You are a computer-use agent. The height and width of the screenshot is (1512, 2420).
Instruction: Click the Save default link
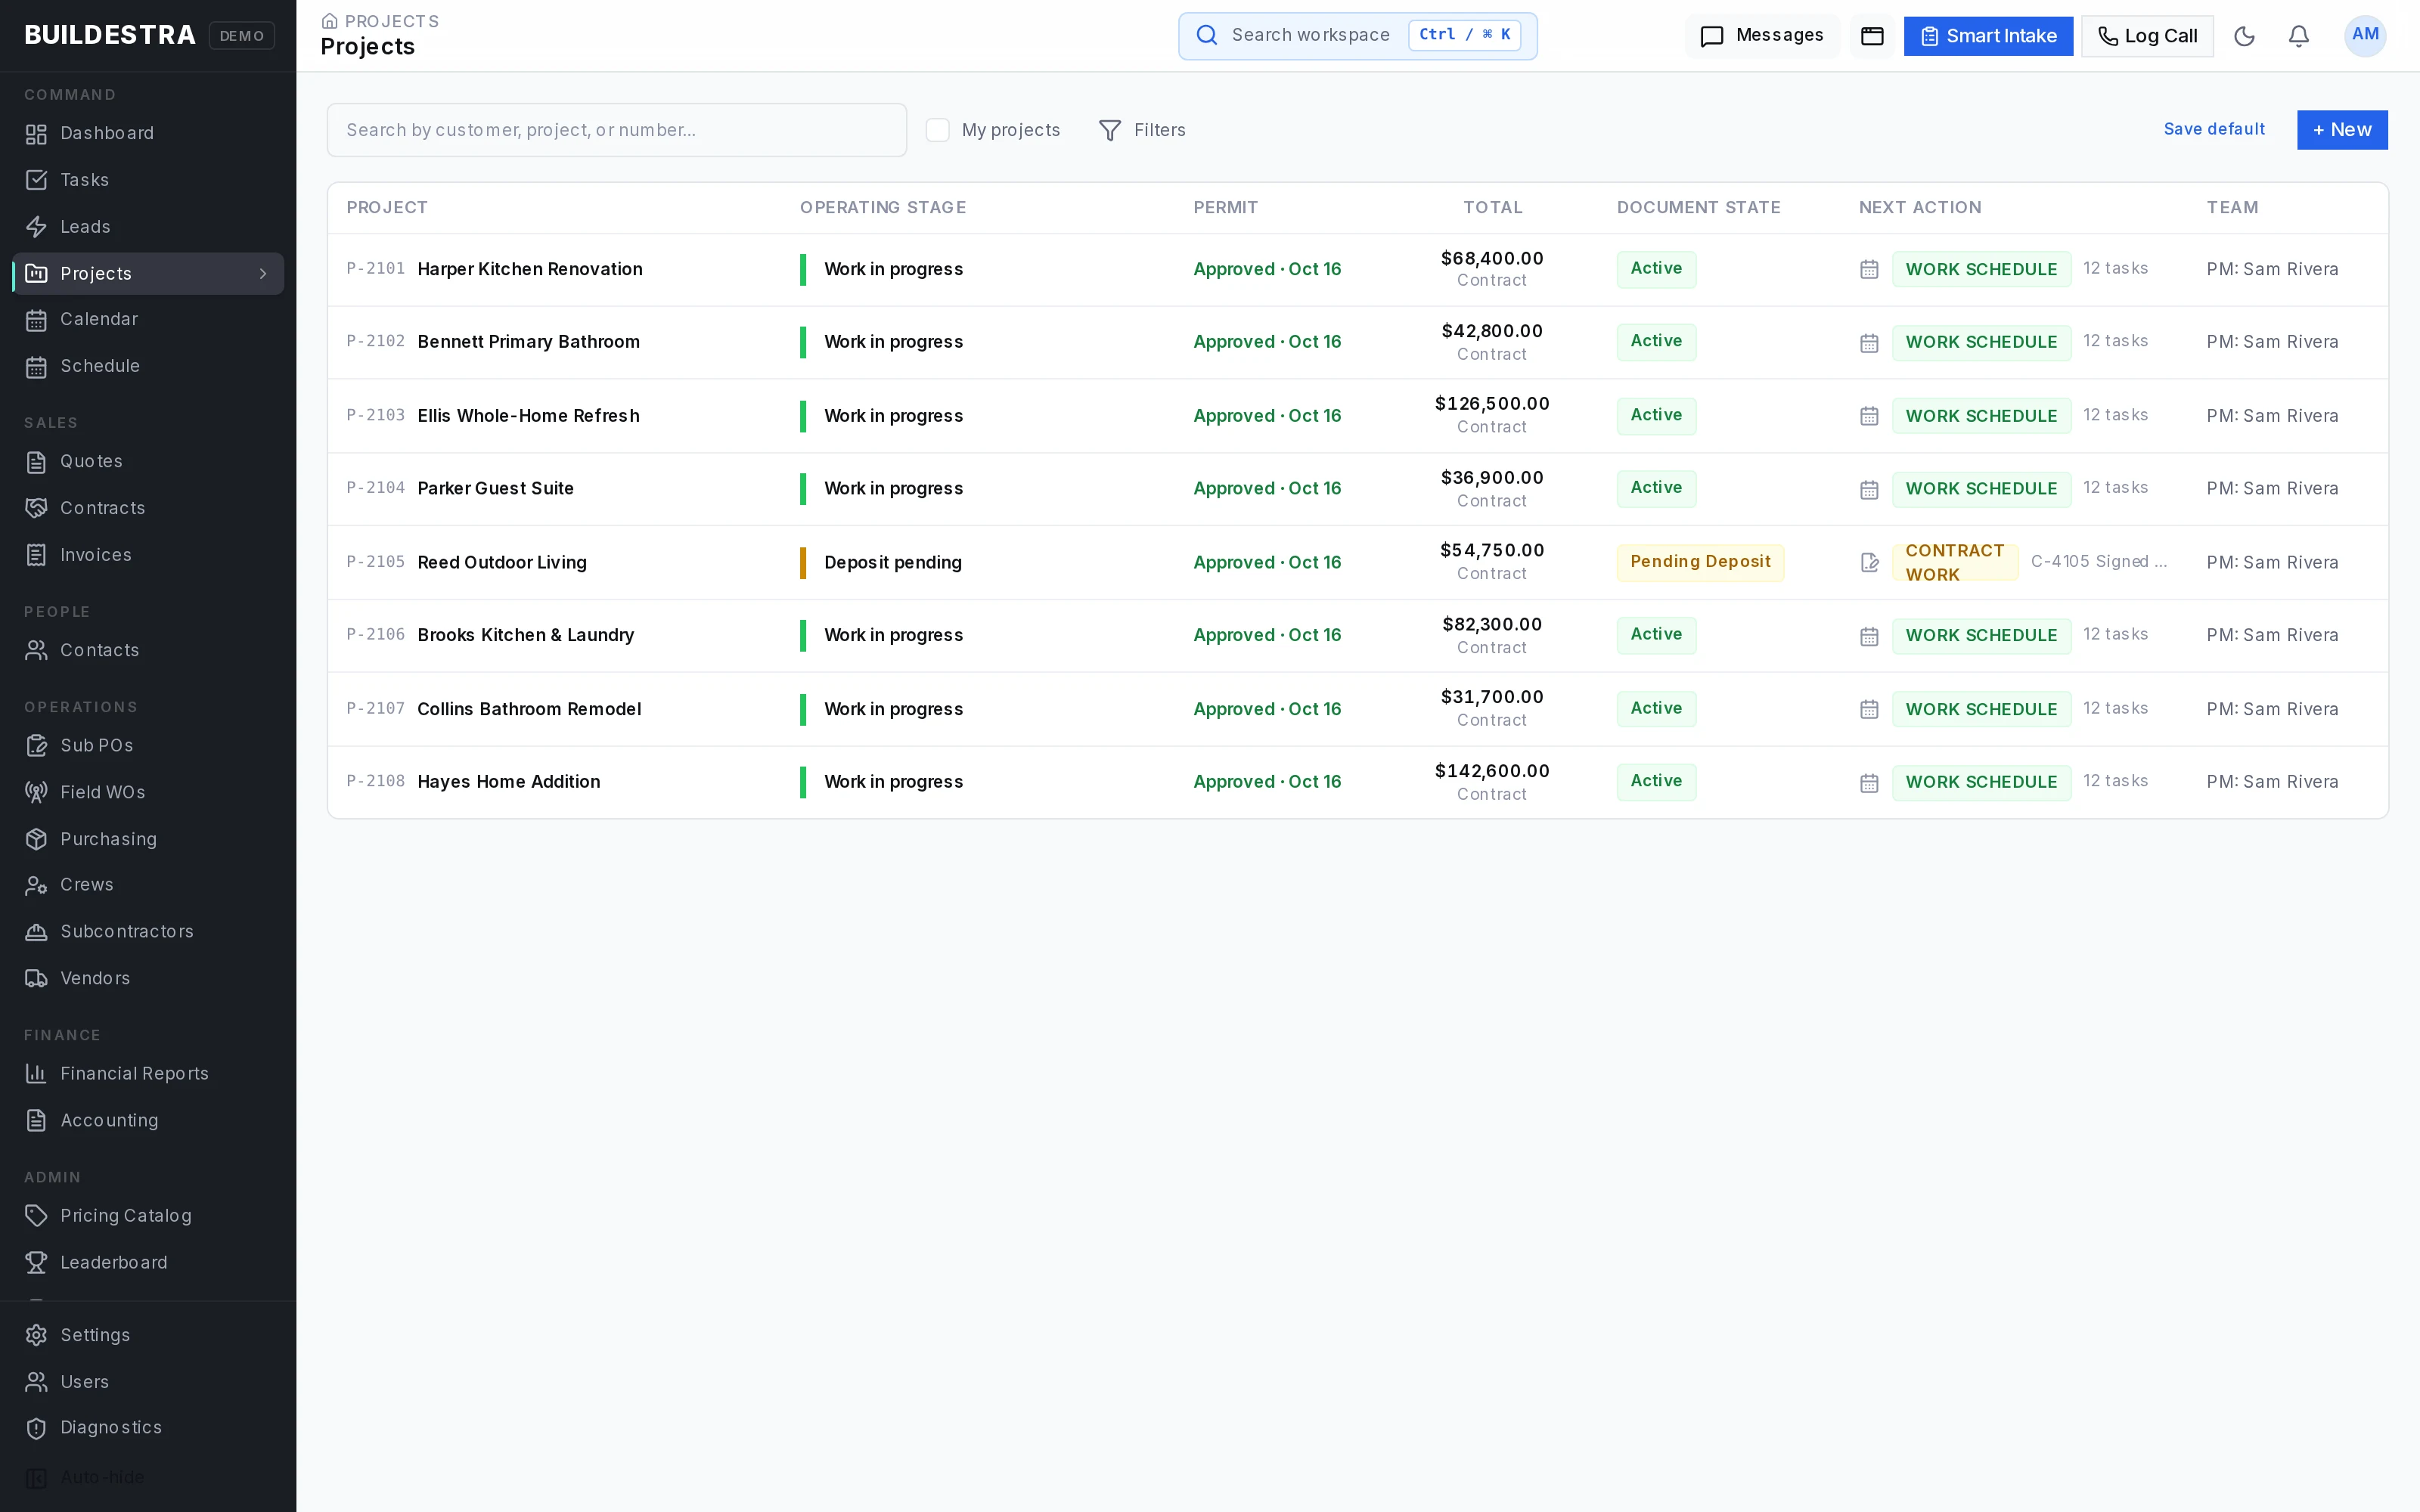pyautogui.click(x=2214, y=129)
